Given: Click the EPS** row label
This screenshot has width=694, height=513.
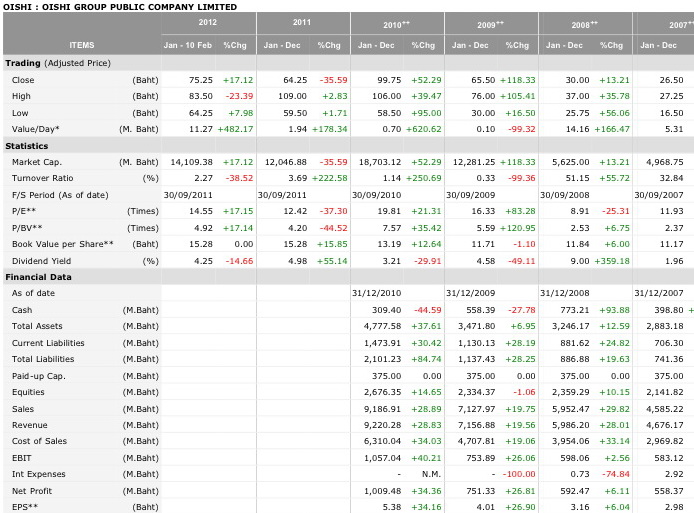Looking at the screenshot, I should point(25,507).
